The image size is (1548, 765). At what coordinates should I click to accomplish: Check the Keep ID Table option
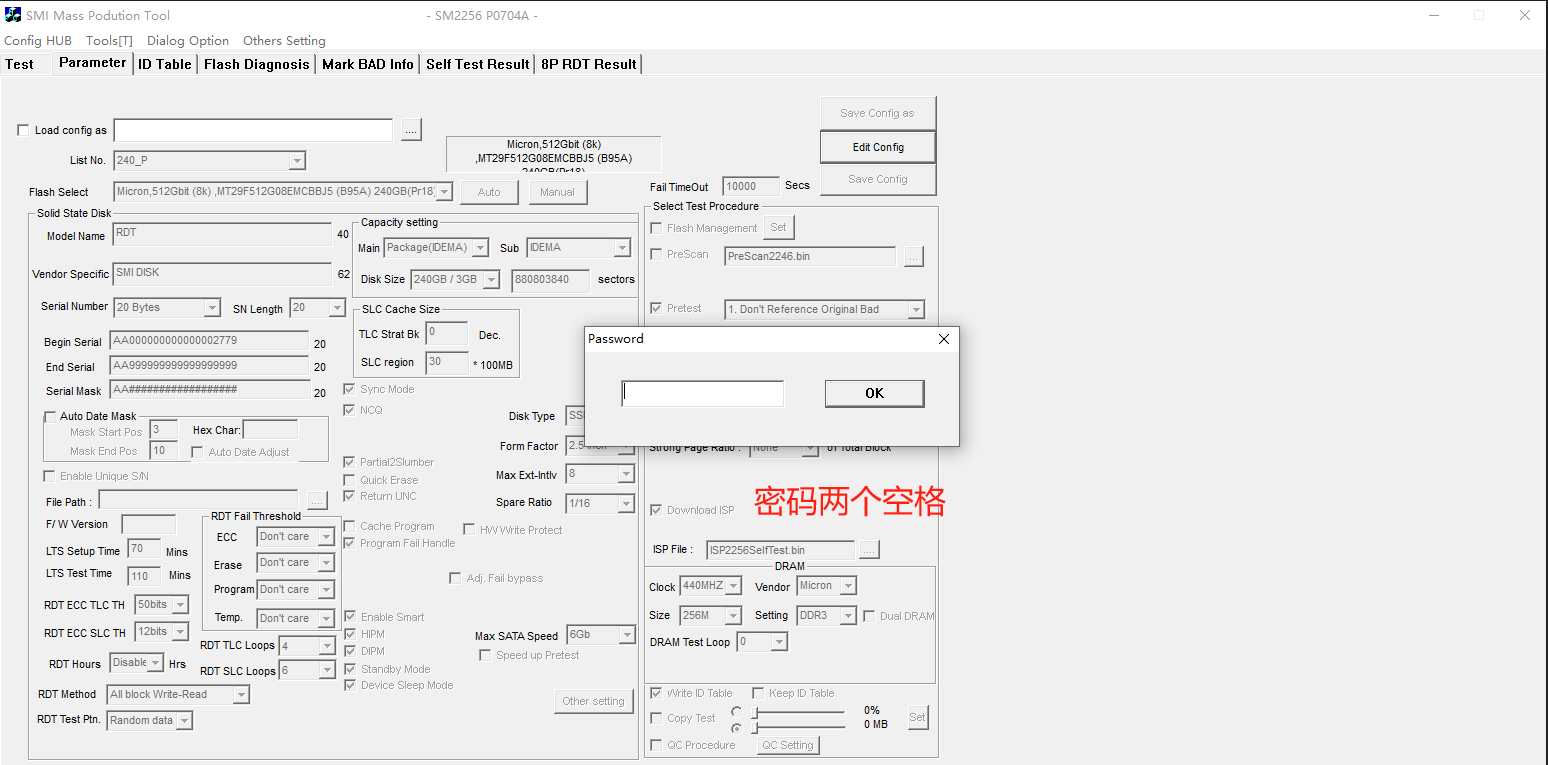(x=758, y=693)
